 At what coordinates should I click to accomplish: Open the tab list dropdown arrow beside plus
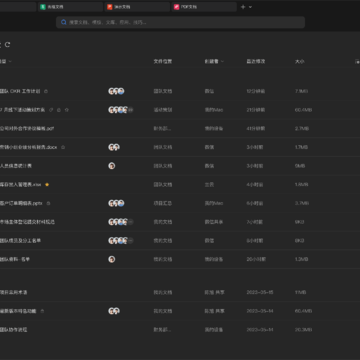click(251, 7)
